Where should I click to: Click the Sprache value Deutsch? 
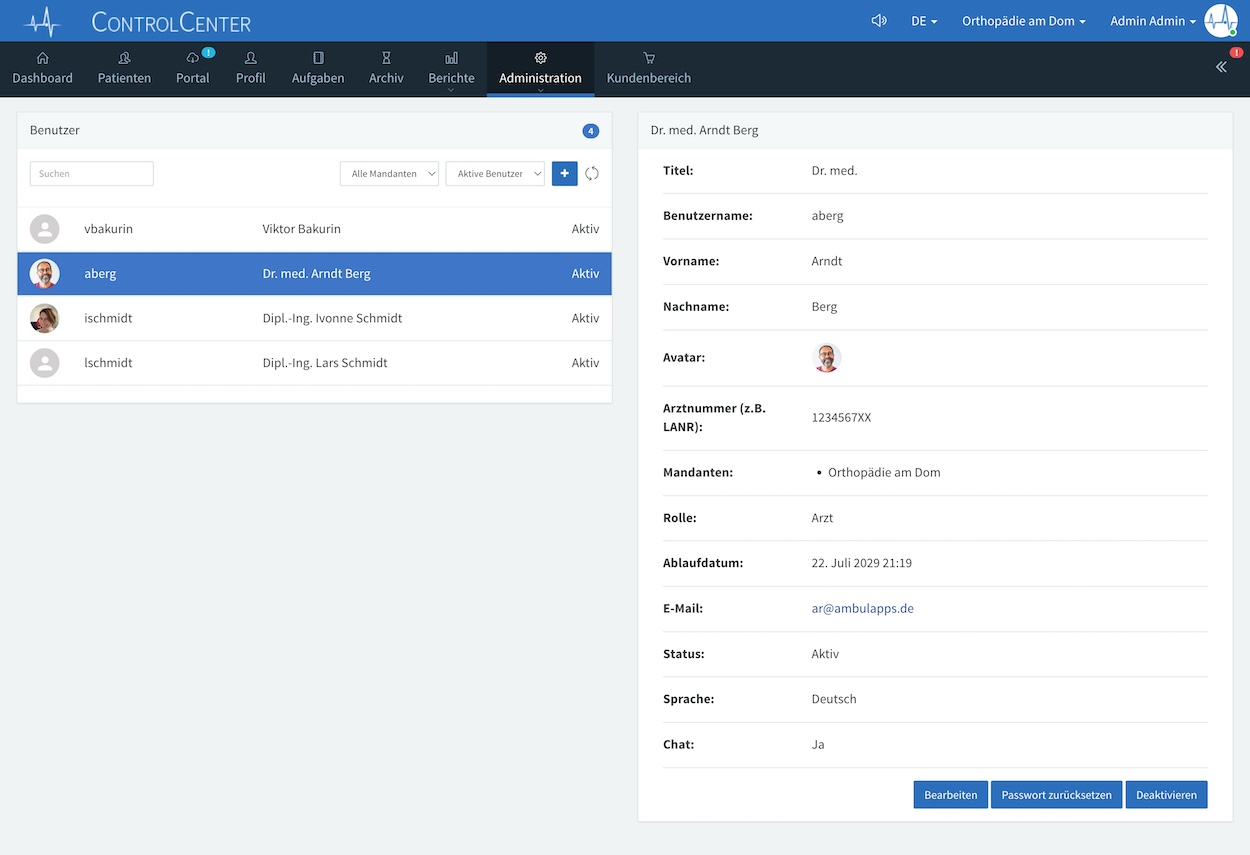(x=834, y=699)
